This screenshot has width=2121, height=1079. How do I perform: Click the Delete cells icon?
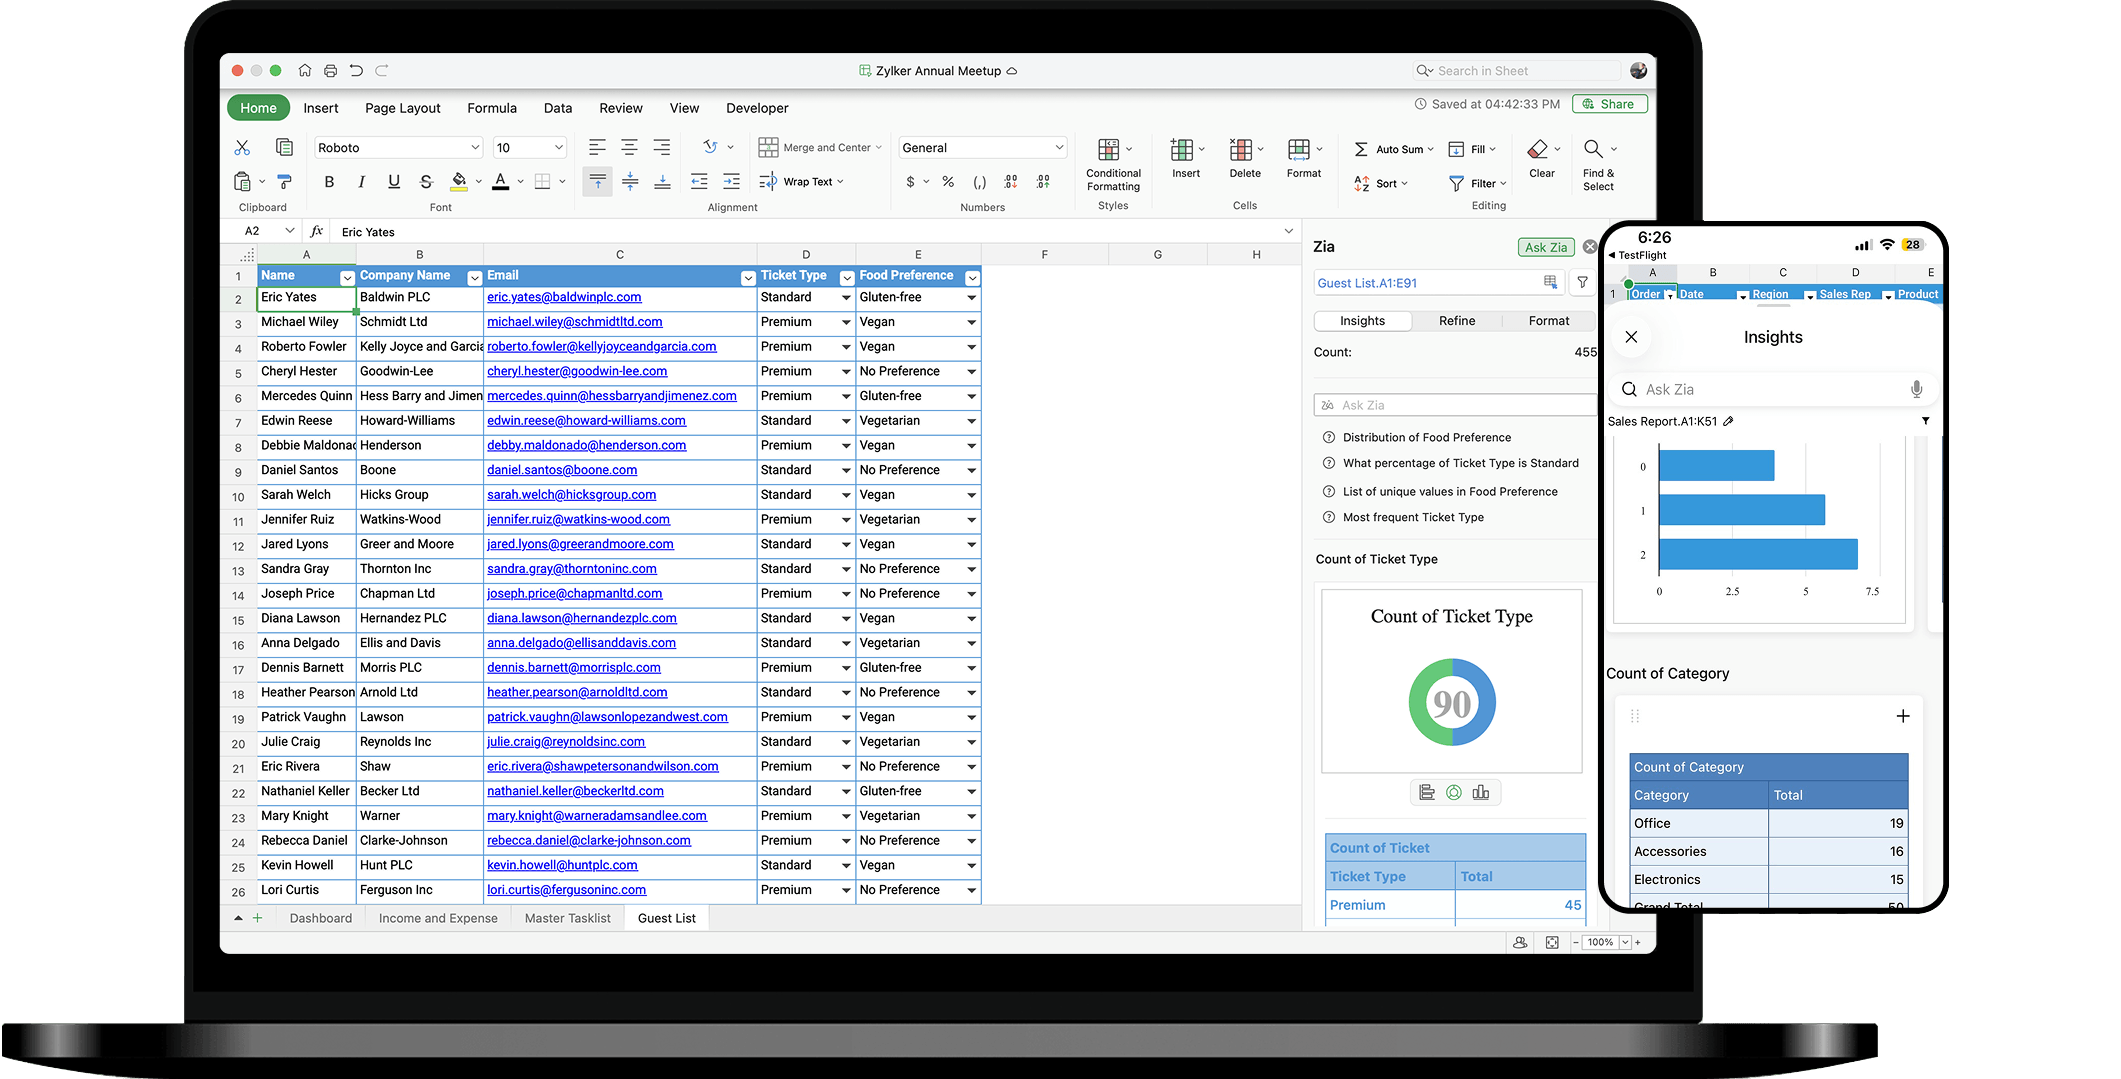pyautogui.click(x=1240, y=150)
